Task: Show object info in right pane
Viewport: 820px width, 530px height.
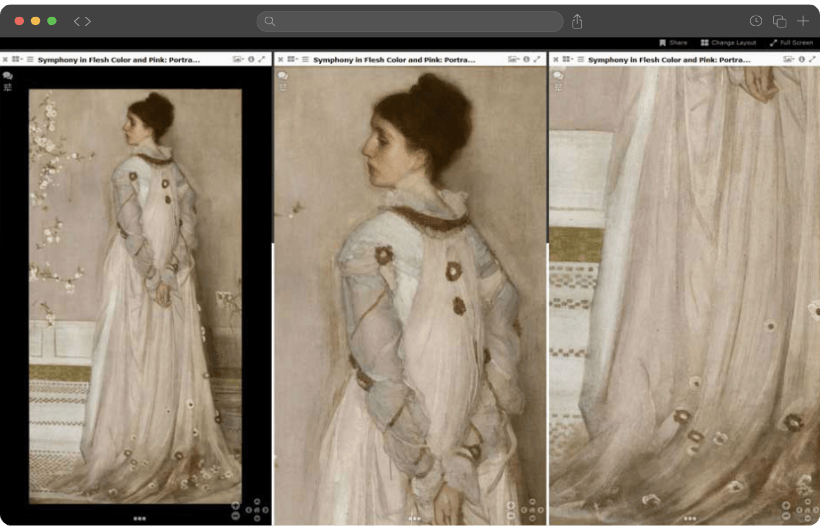Action: click(x=802, y=59)
